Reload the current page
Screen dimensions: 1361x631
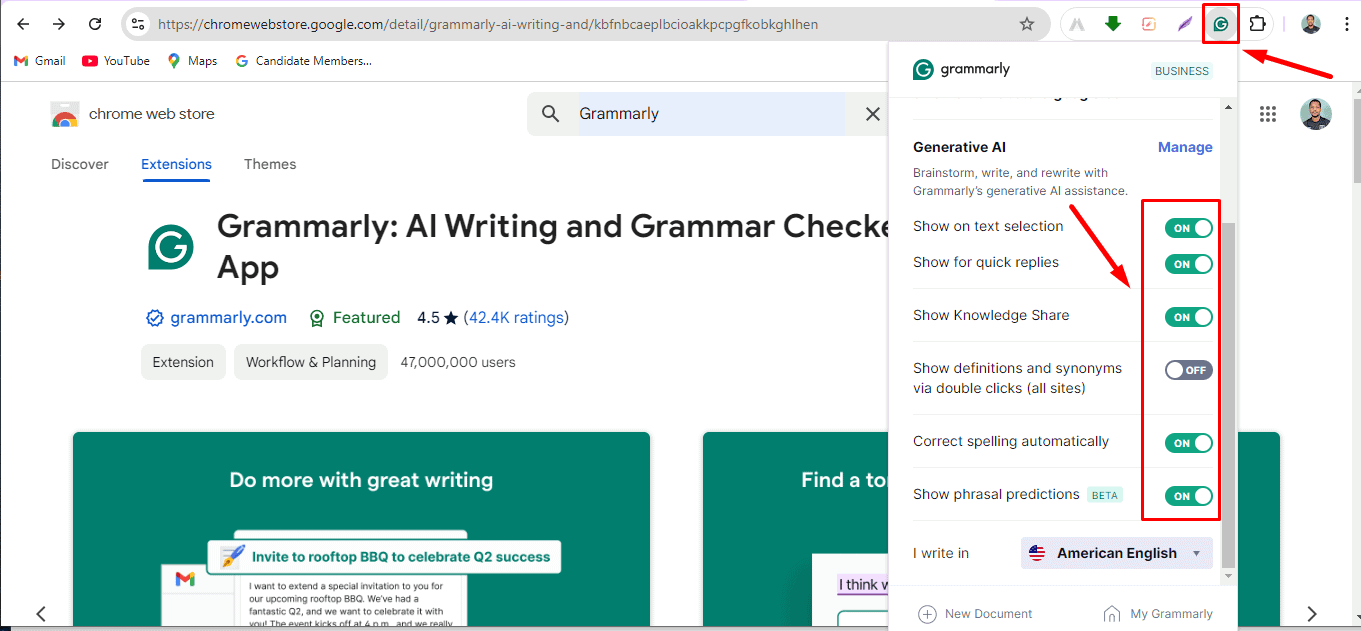(95, 24)
